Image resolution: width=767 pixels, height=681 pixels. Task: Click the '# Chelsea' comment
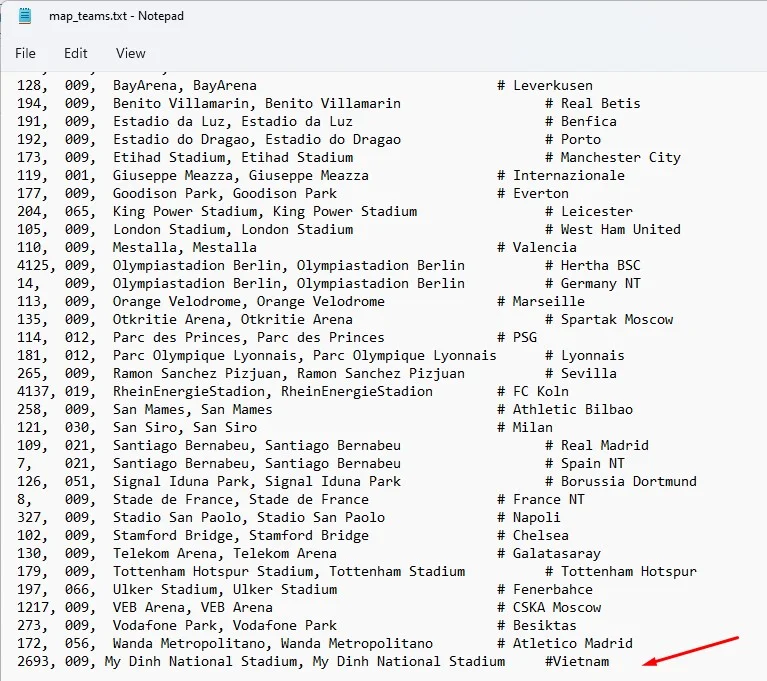tap(533, 536)
